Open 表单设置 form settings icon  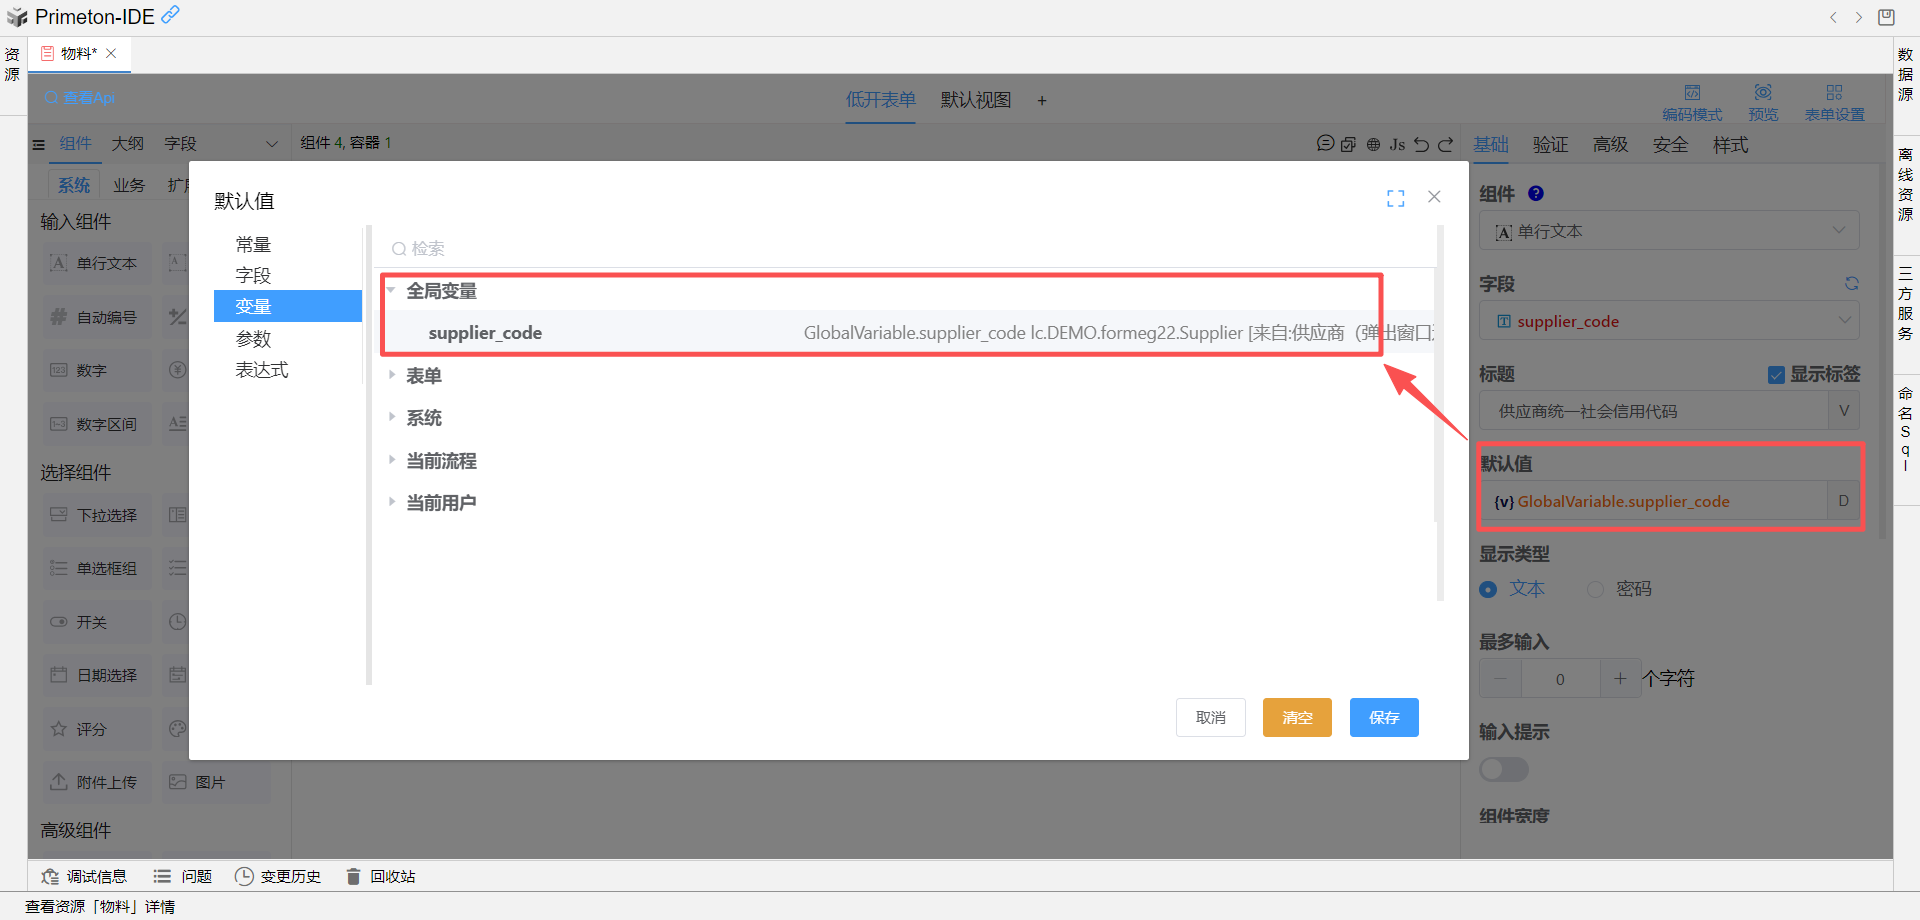[1833, 93]
